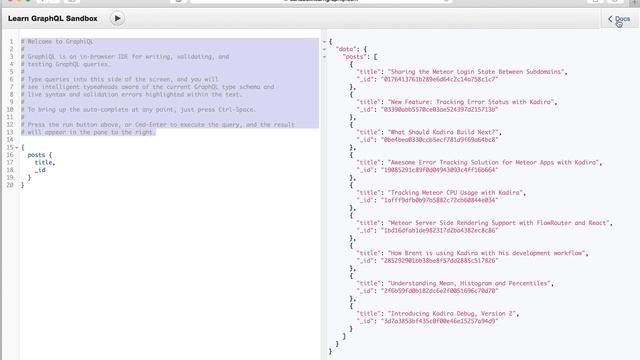This screenshot has height=360, width=640.
Task: Click the _id starting with "0176413761b"
Action: pyautogui.click(x=439, y=79)
